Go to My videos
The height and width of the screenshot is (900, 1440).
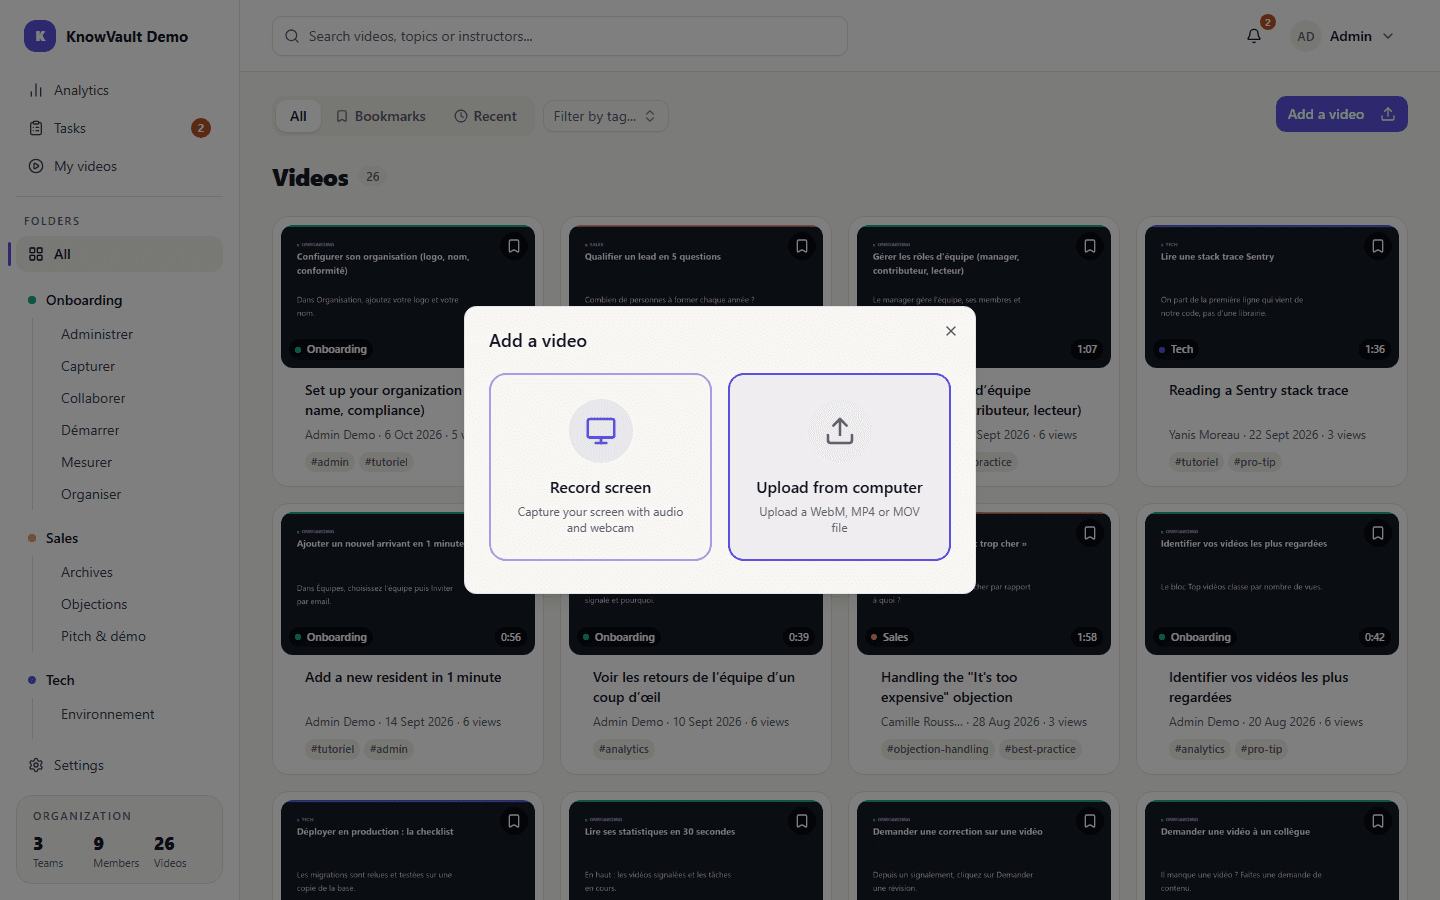(119, 166)
